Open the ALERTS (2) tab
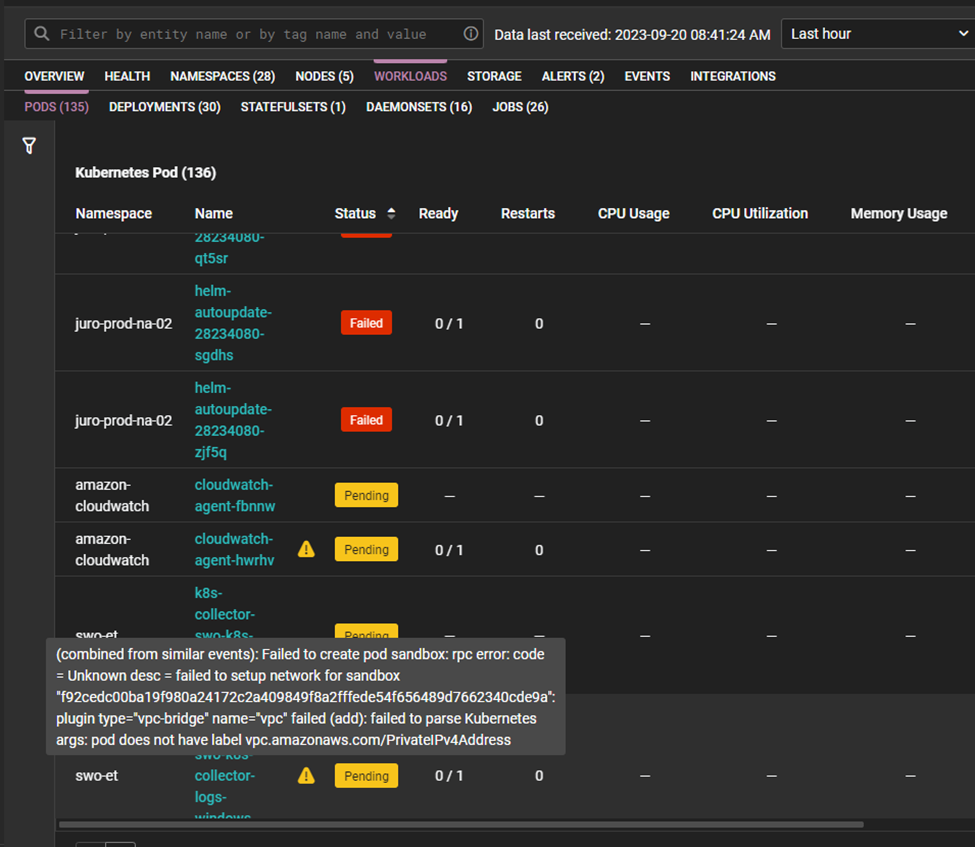The width and height of the screenshot is (975, 847). (x=573, y=76)
